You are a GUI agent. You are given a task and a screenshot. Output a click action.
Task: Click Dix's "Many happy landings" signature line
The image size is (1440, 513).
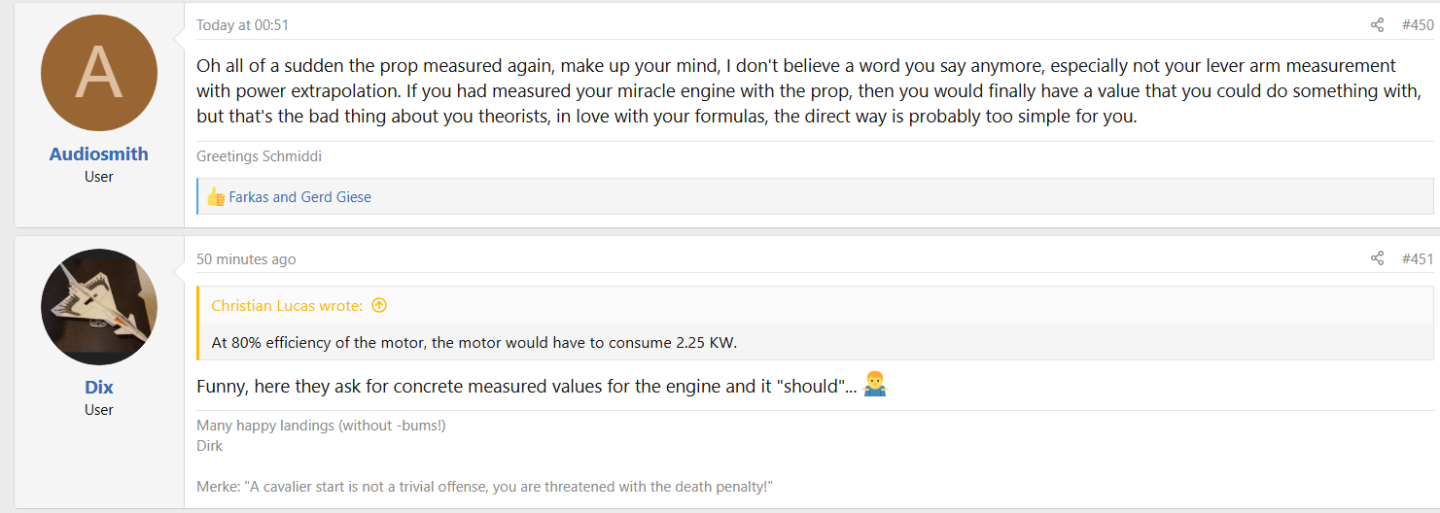[x=320, y=426]
